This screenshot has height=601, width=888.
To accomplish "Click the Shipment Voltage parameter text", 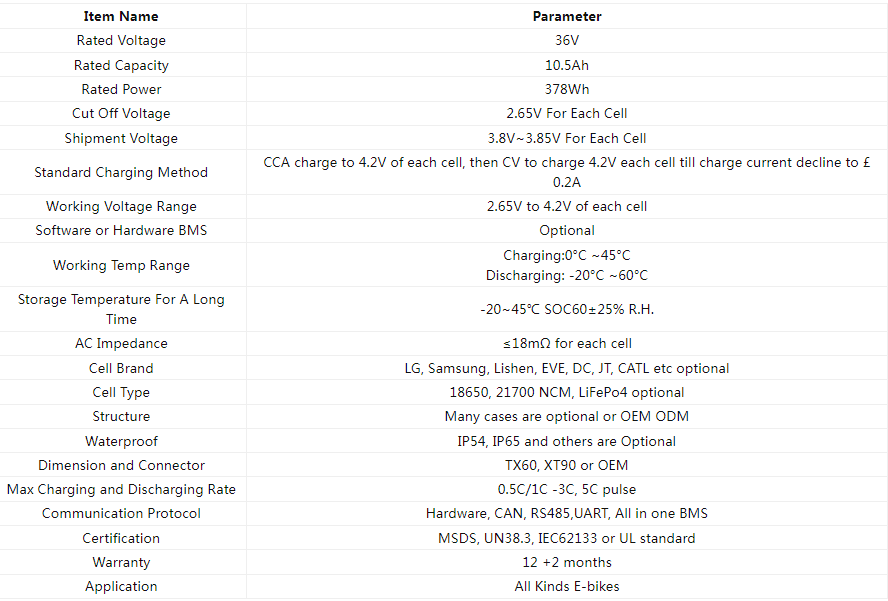I will [x=567, y=138].
